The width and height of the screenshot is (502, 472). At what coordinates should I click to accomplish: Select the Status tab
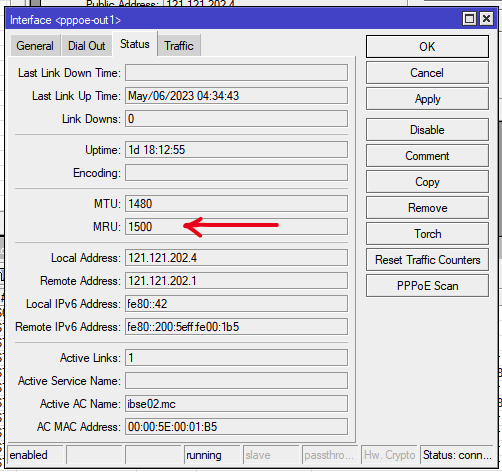tap(135, 44)
